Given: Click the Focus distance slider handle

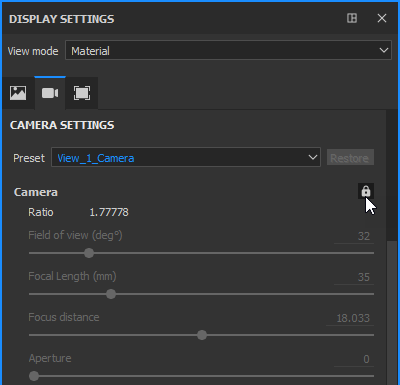Looking at the screenshot, I should pyautogui.click(x=202, y=335).
